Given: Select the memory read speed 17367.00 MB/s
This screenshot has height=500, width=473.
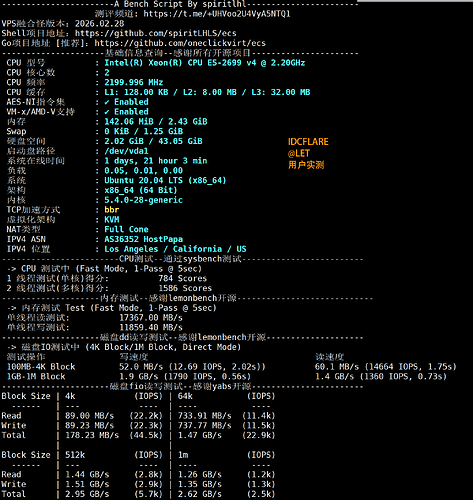Looking at the screenshot, I should pos(151,318).
